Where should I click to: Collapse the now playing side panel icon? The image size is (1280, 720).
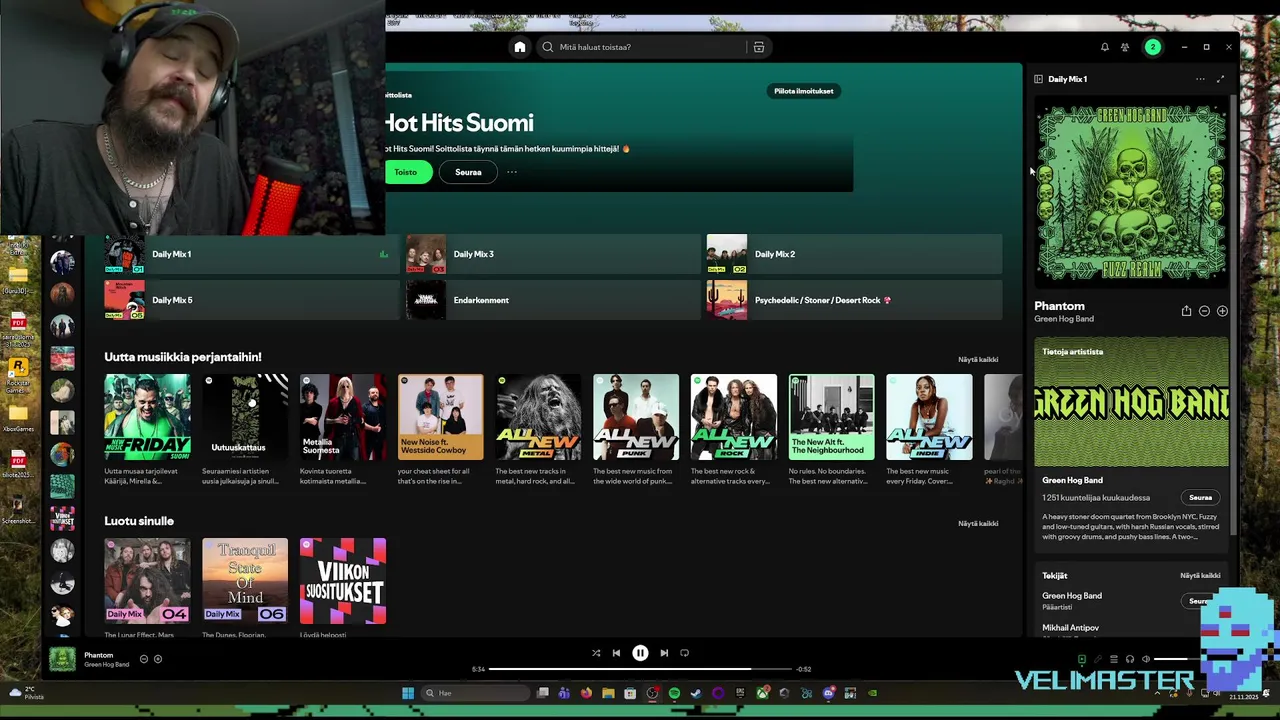[1038, 79]
